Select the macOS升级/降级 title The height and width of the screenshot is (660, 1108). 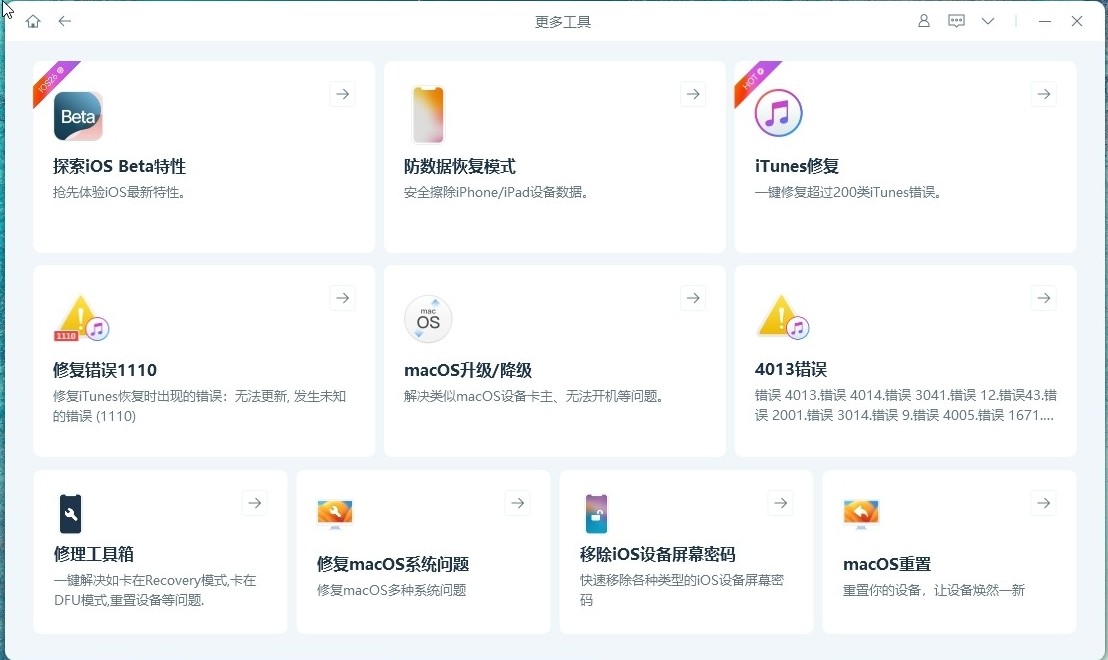468,370
